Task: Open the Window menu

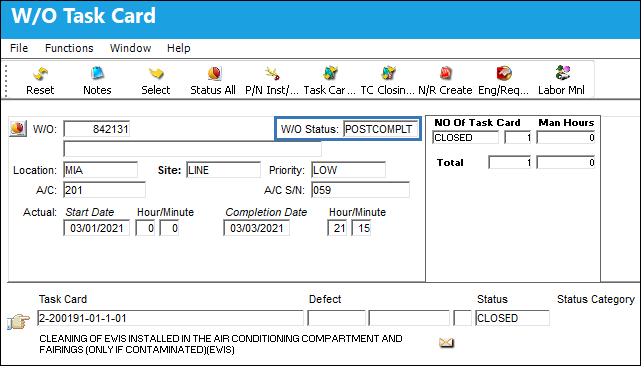Action: click(x=130, y=48)
